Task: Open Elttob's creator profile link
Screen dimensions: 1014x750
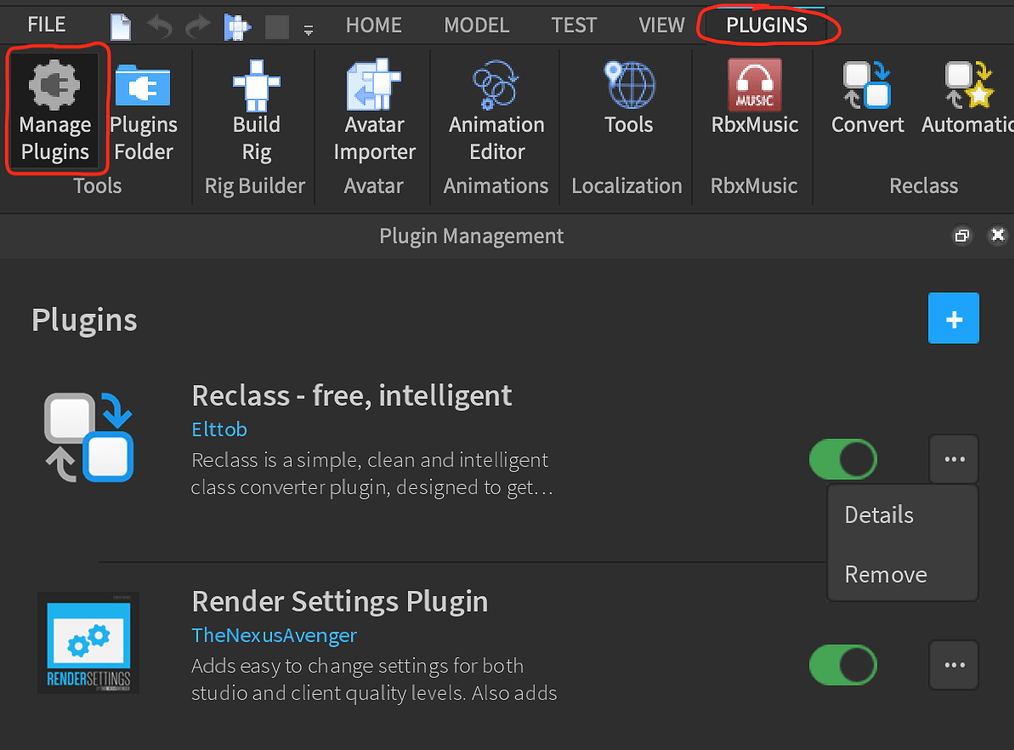Action: click(x=219, y=429)
